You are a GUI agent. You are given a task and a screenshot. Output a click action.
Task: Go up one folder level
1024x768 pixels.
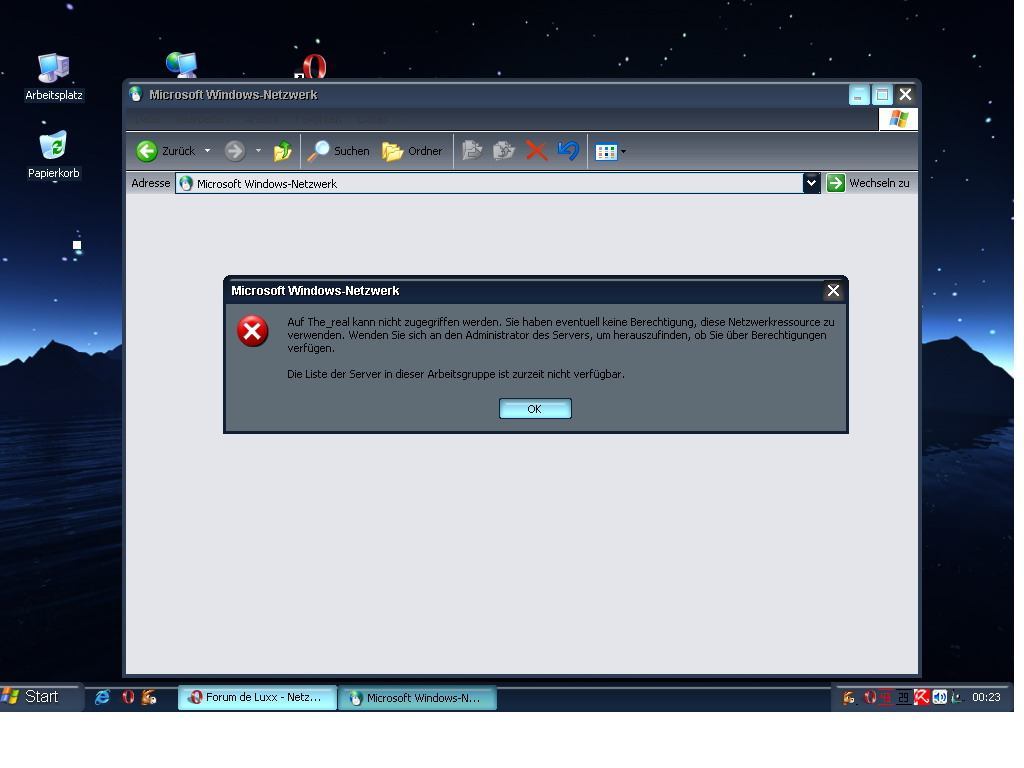[282, 151]
